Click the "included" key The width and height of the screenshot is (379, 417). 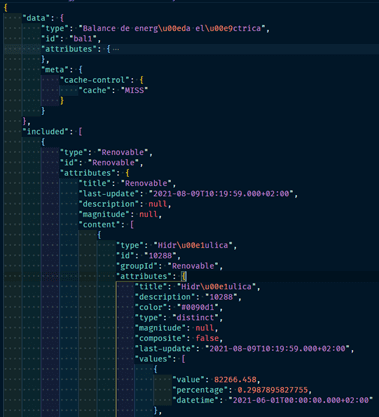pos(45,132)
